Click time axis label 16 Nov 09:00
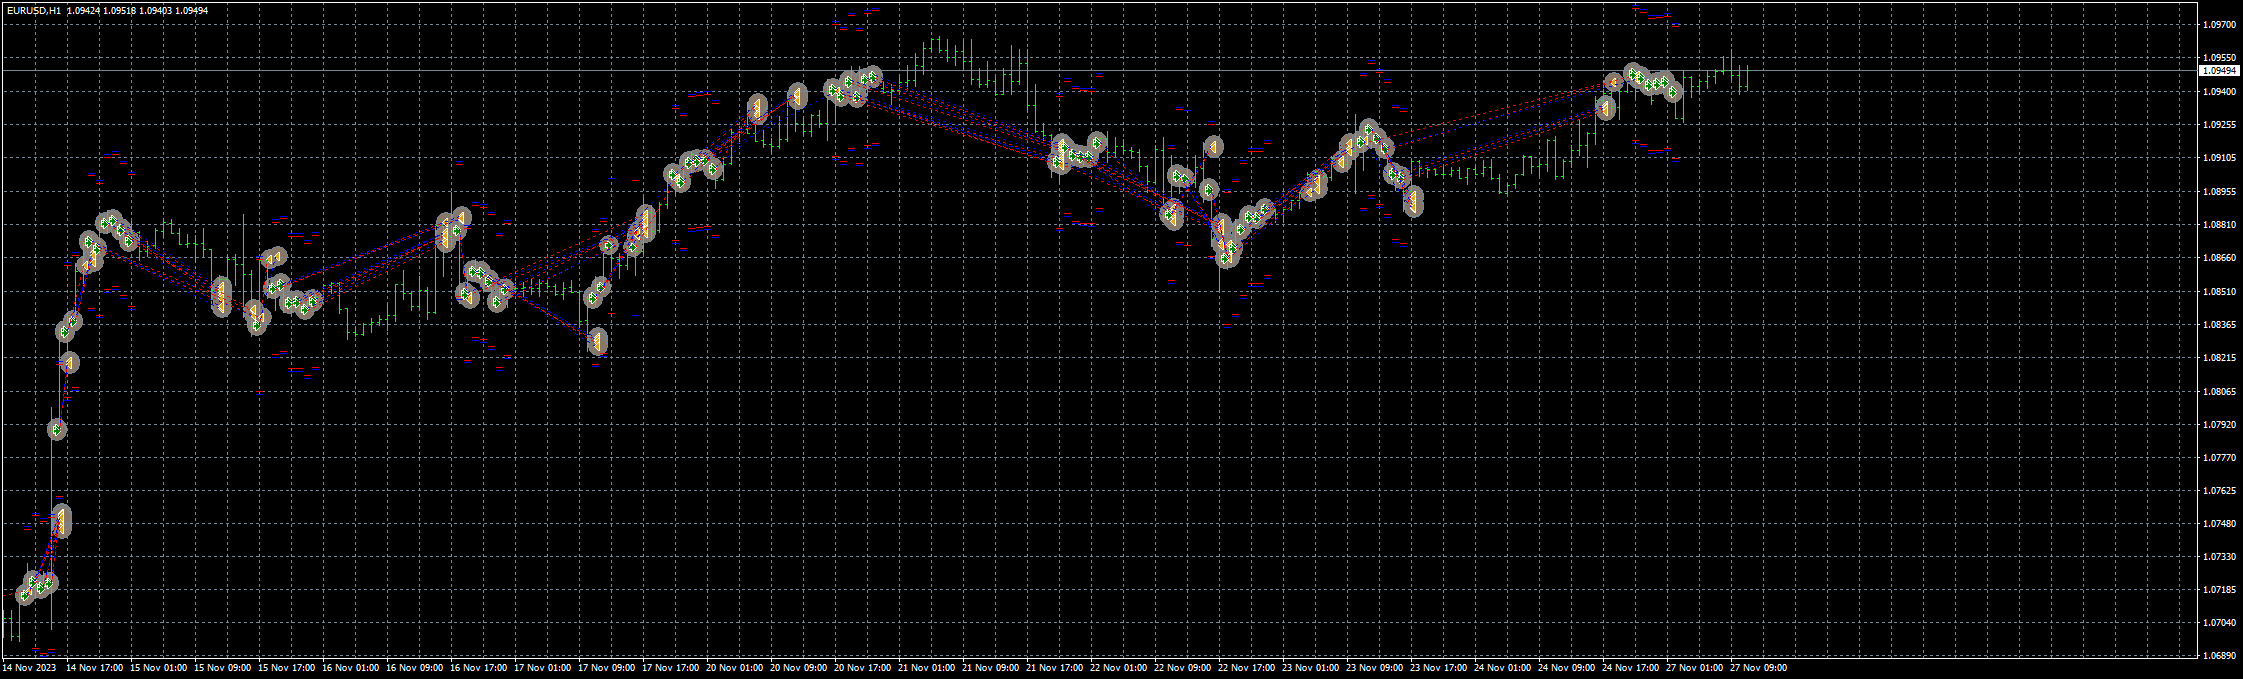Screen dimensions: 2243x679 [414, 667]
